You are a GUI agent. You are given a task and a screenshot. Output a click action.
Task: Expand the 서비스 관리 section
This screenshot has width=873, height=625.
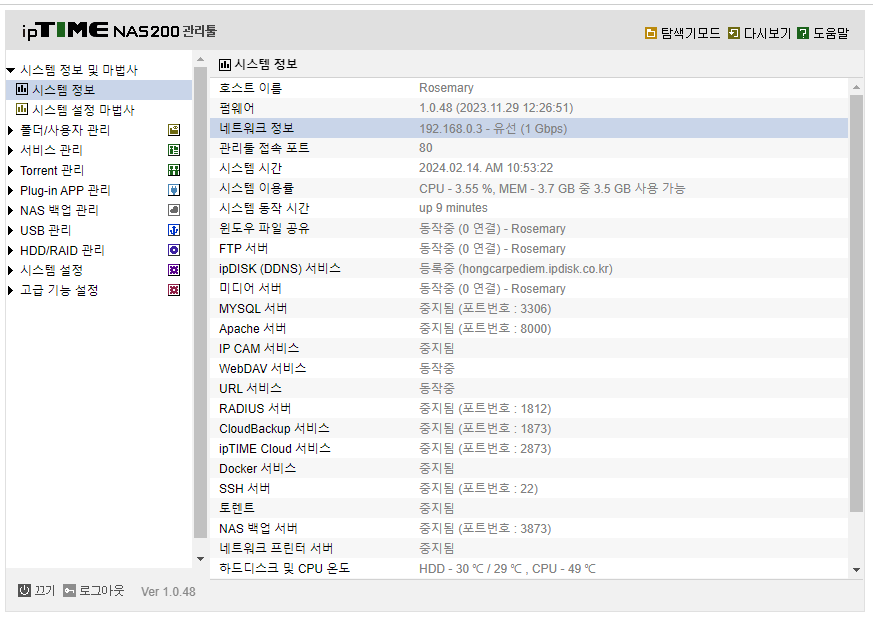pyautogui.click(x=10, y=150)
